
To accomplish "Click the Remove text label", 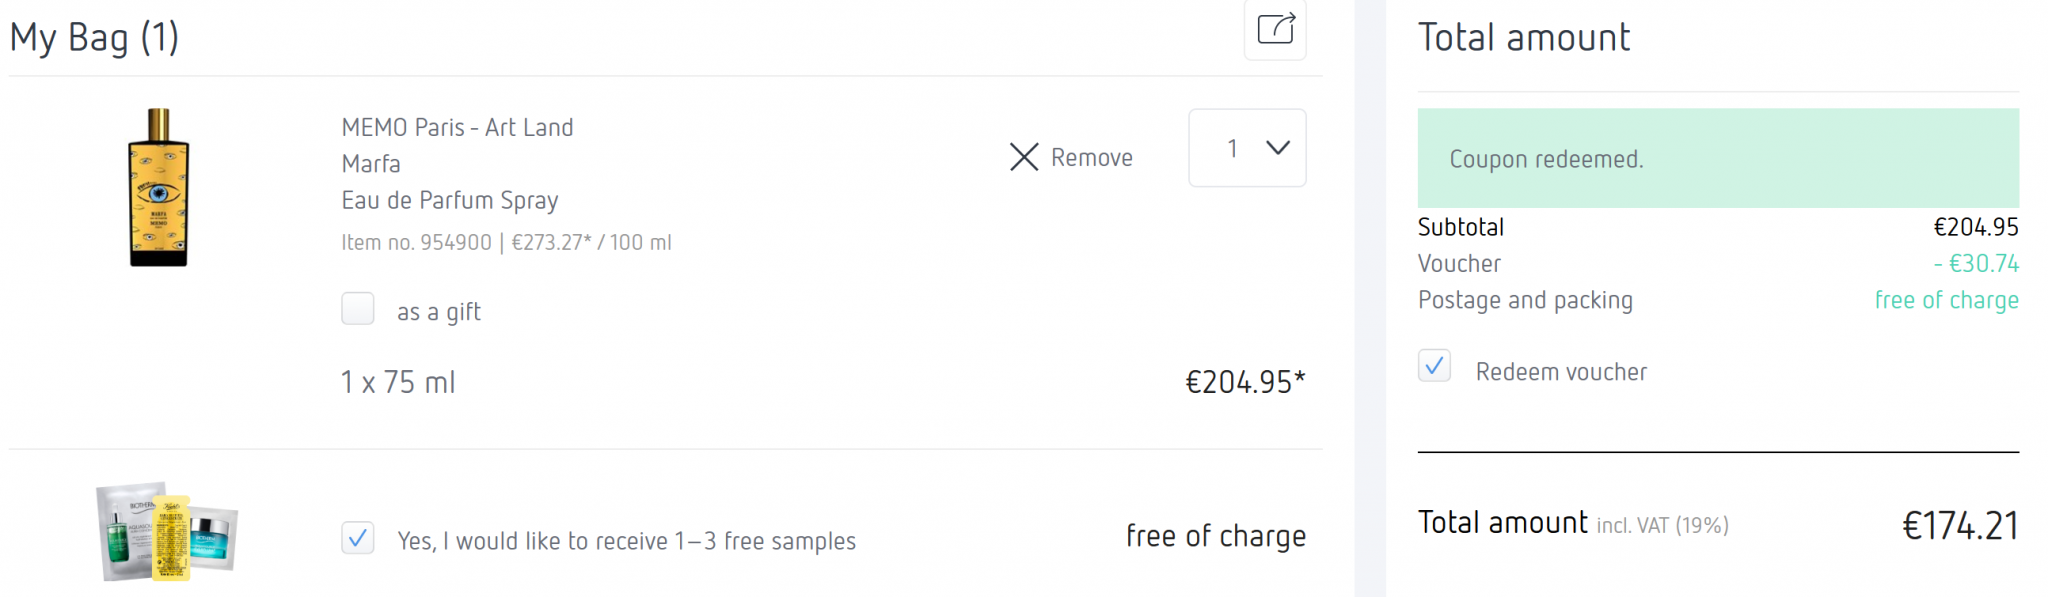I will tap(1091, 158).
